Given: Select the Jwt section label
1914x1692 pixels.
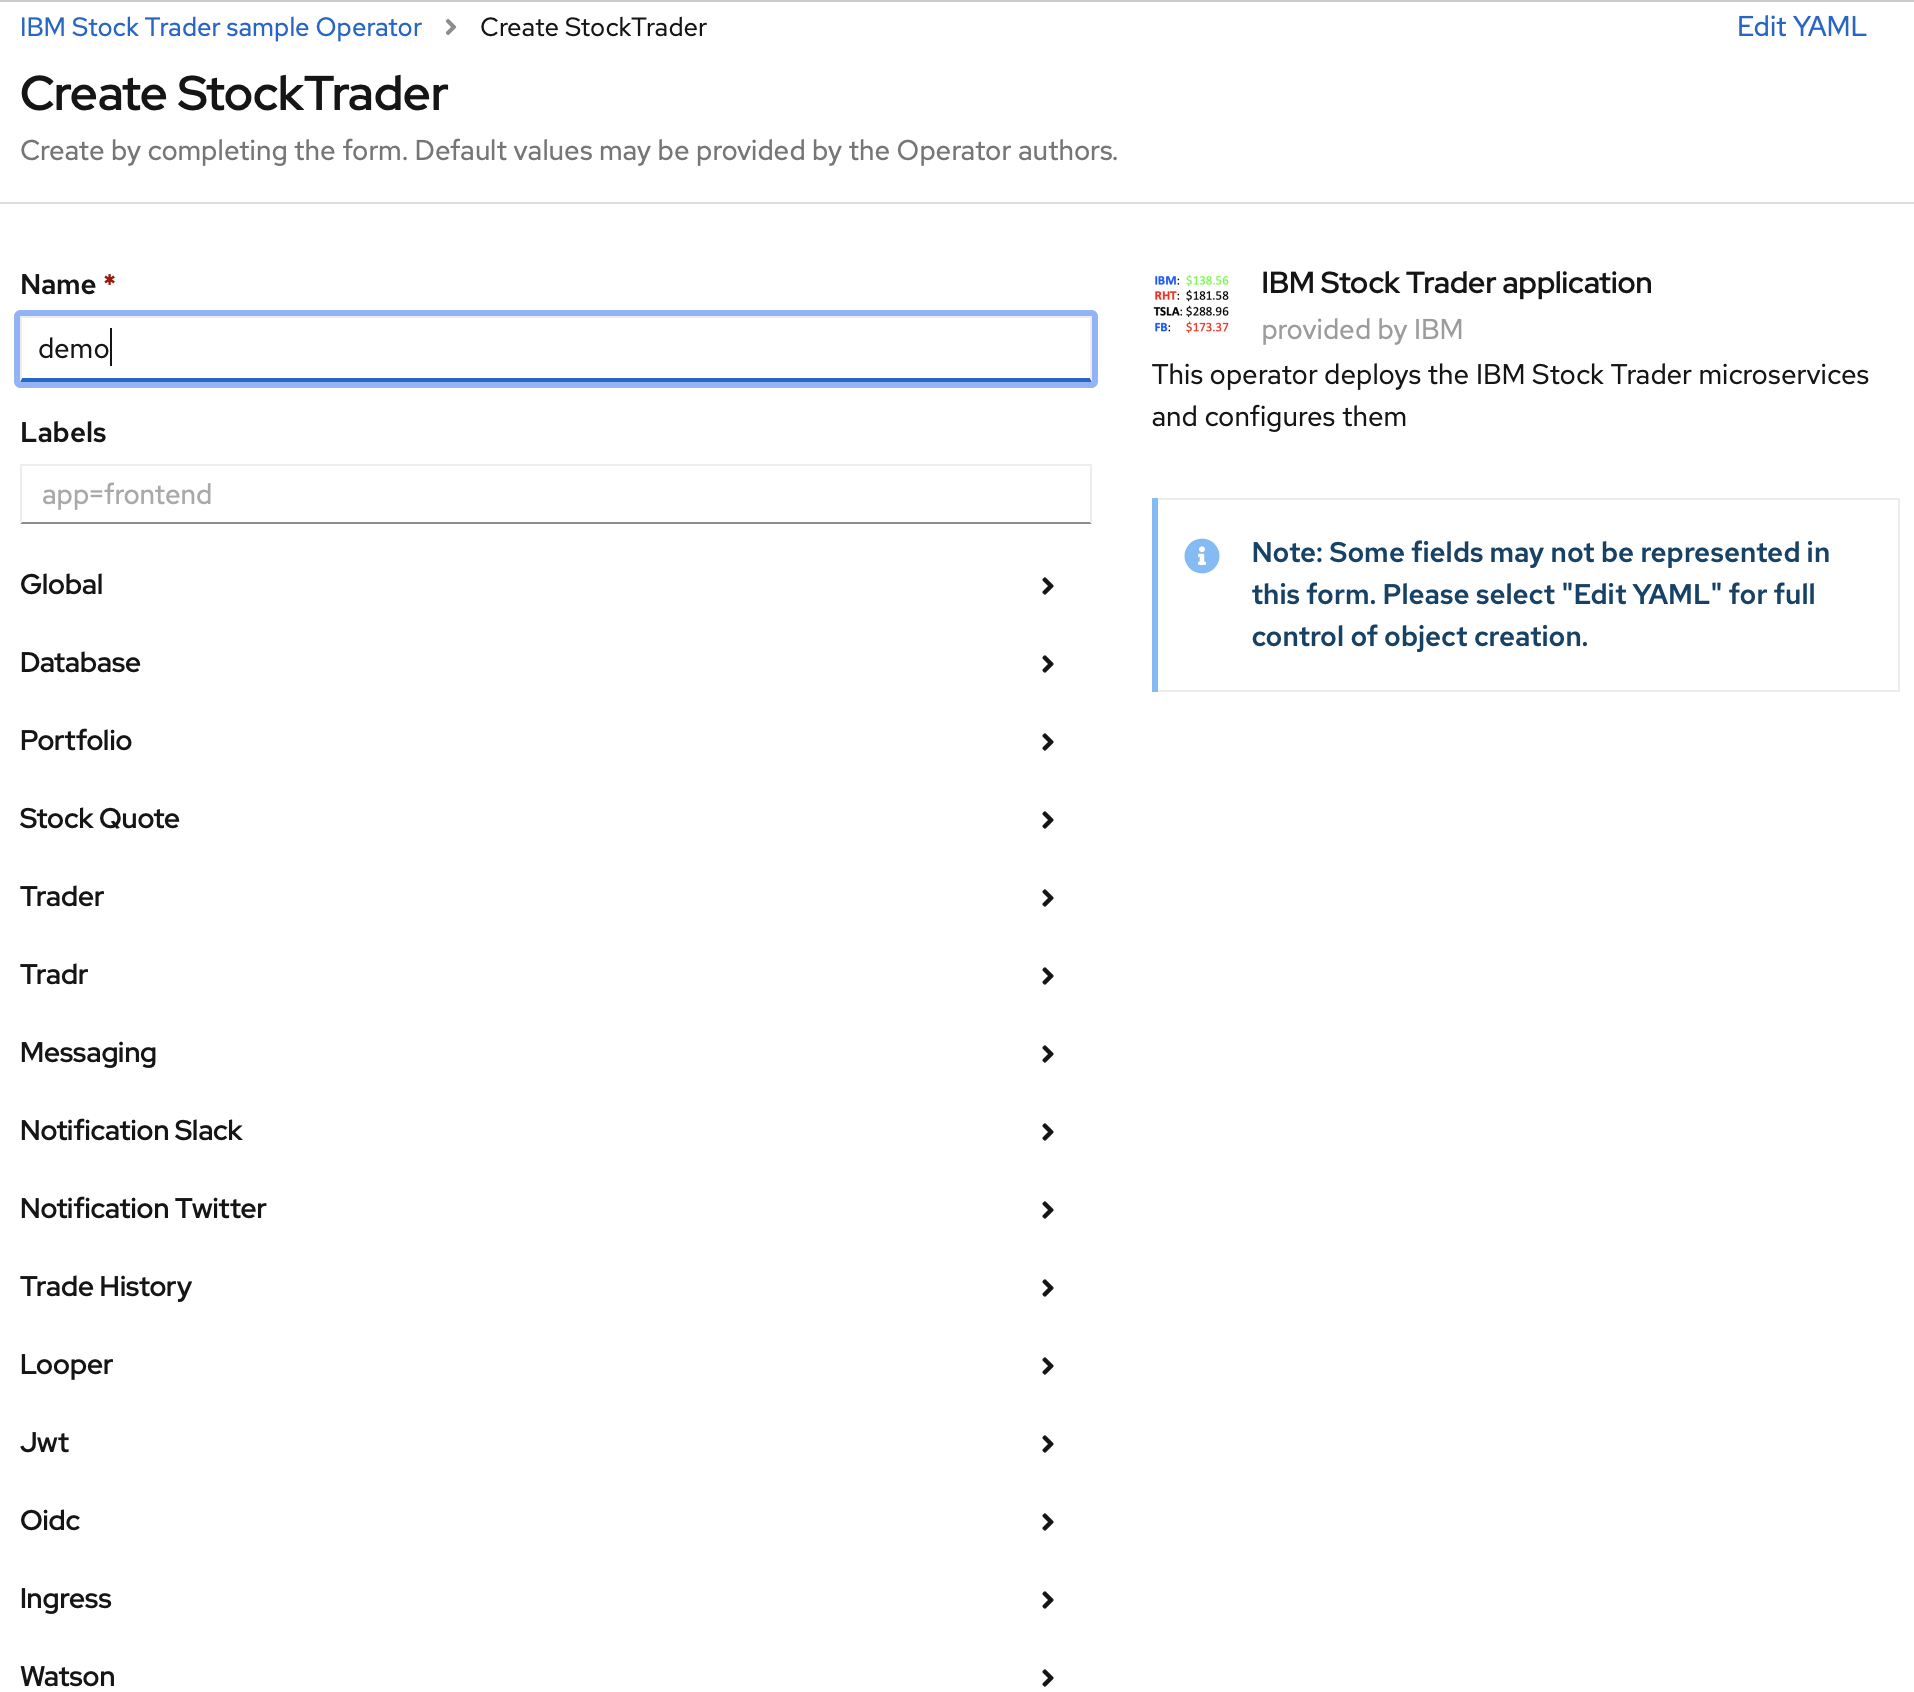Looking at the screenshot, I should (x=45, y=1442).
